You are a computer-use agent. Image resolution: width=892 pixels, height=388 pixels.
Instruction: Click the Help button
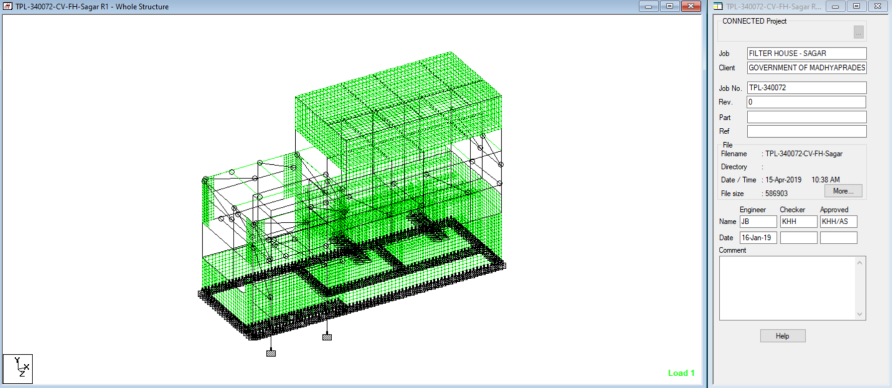click(783, 336)
